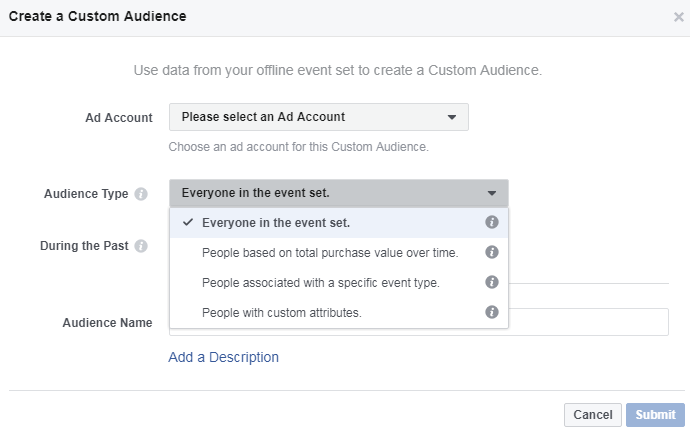The image size is (690, 433).
Task: Click info icon for custom attributes option
Action: click(x=491, y=312)
